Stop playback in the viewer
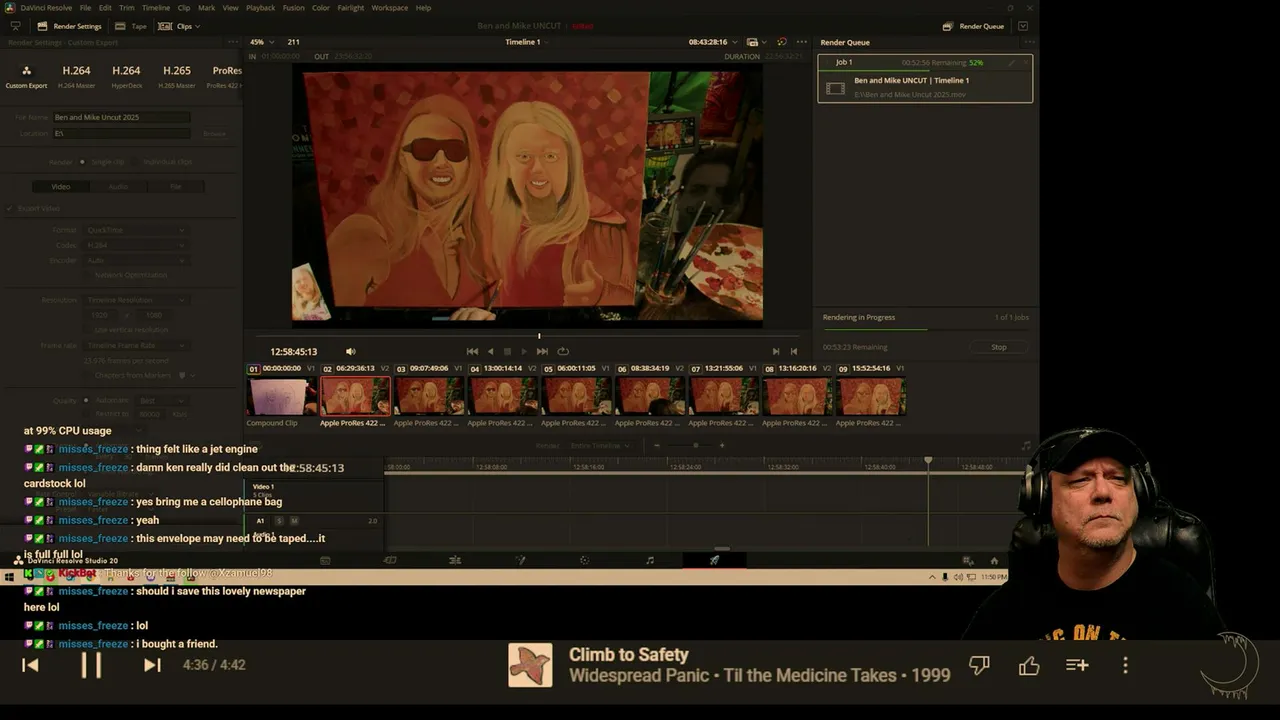The image size is (1280, 720). (x=507, y=351)
